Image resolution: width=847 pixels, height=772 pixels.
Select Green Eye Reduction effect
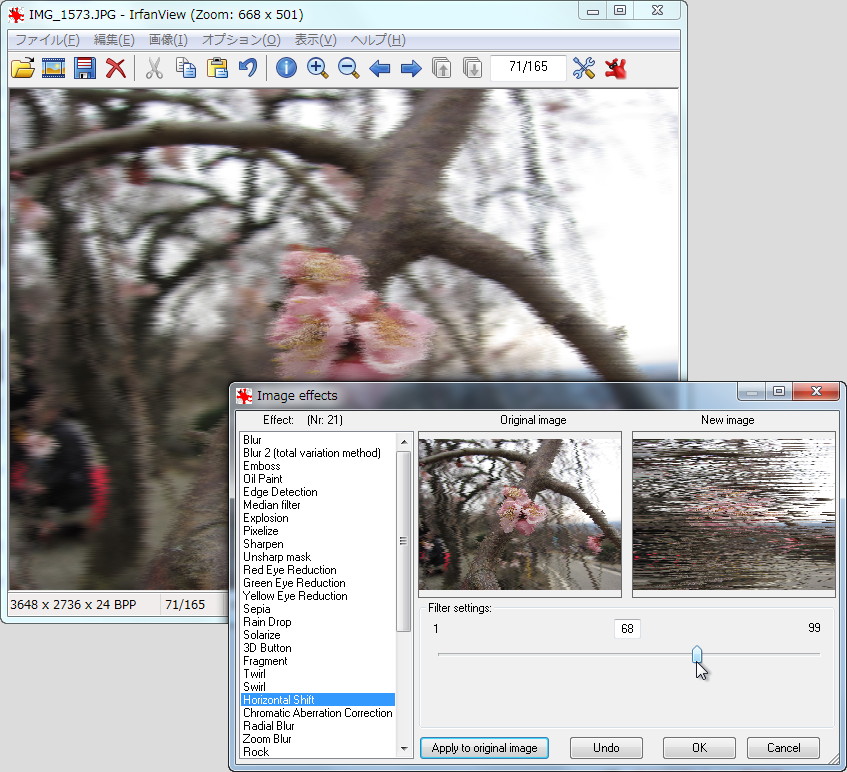coord(294,582)
